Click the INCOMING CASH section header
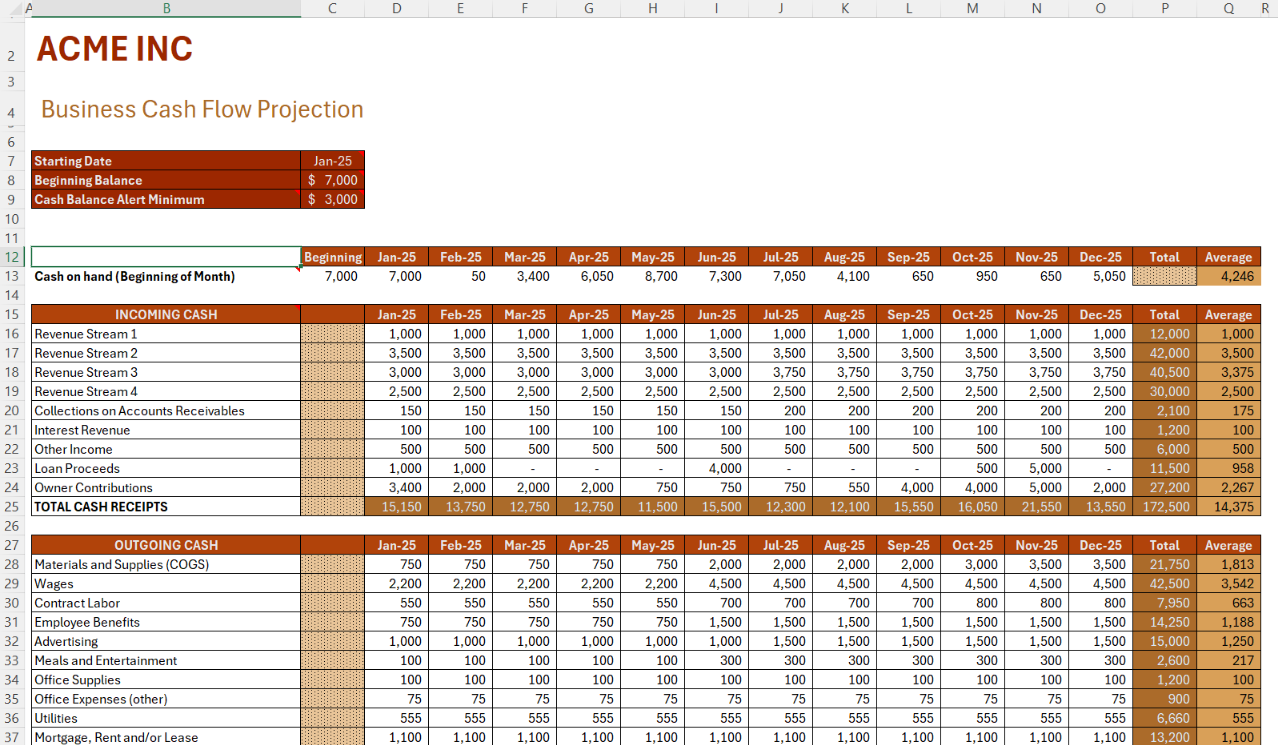Image resolution: width=1278 pixels, height=745 pixels. coord(166,315)
